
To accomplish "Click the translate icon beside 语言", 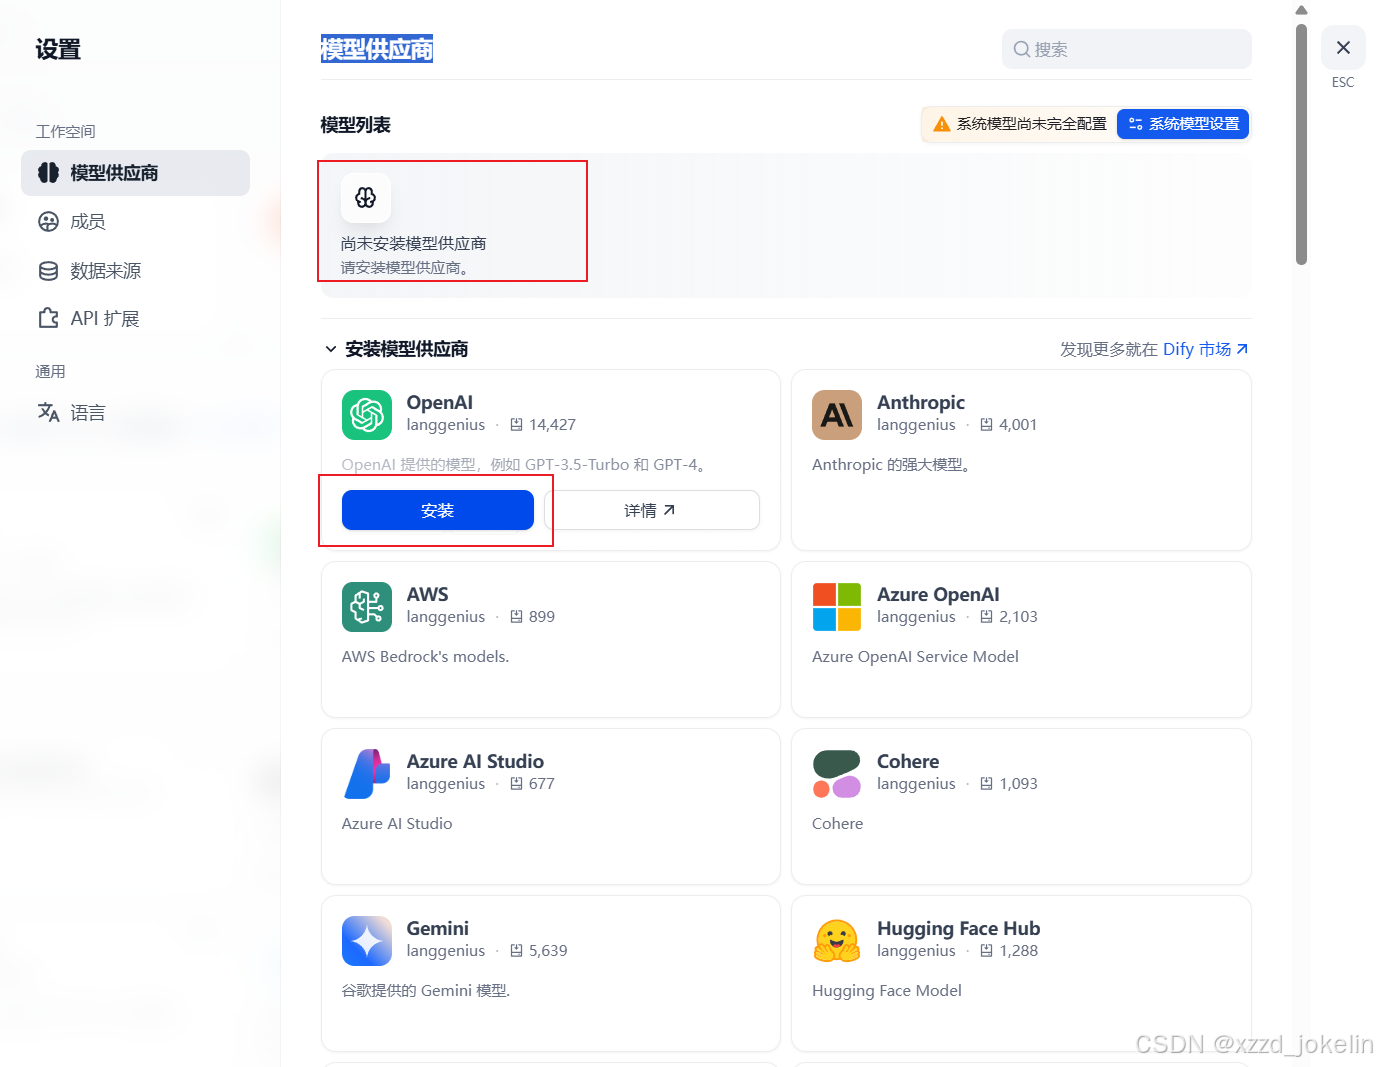I will [x=48, y=412].
